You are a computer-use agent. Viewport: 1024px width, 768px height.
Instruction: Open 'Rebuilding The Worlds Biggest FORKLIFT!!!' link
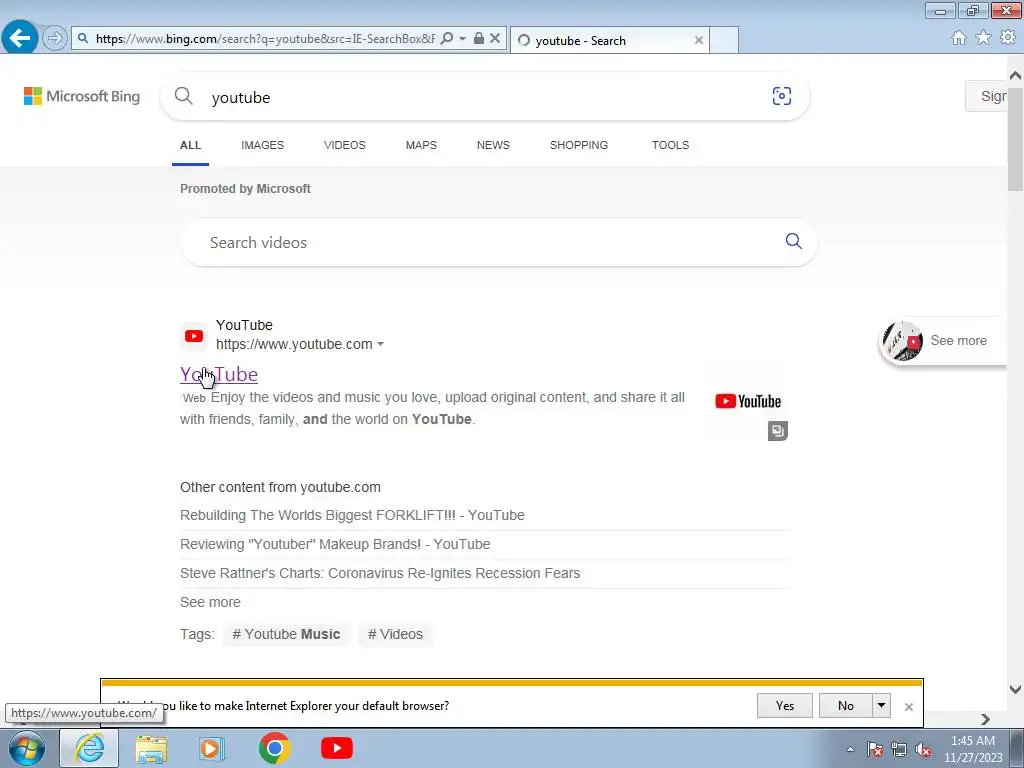352,515
